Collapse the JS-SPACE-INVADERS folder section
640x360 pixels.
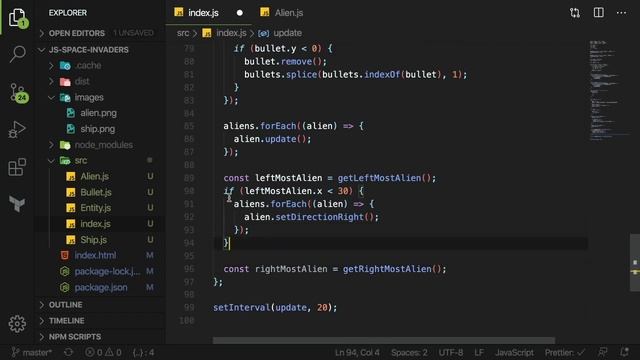[x=100, y=50]
